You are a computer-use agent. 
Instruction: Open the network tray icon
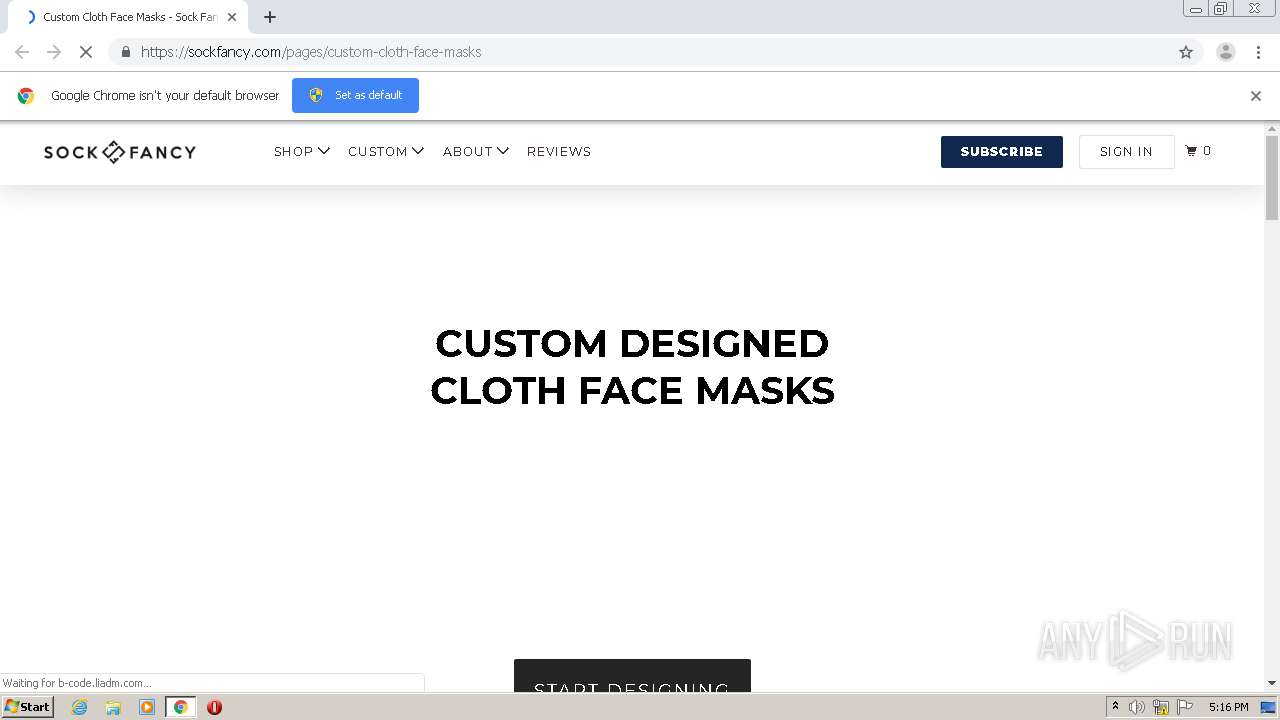[x=1161, y=707]
